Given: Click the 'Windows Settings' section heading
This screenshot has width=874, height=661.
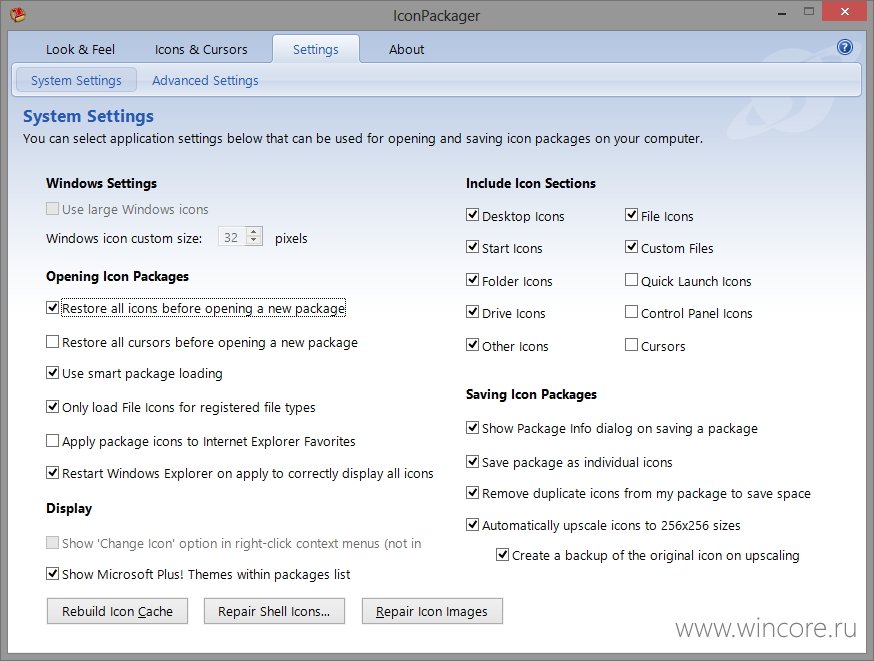Looking at the screenshot, I should [x=101, y=183].
